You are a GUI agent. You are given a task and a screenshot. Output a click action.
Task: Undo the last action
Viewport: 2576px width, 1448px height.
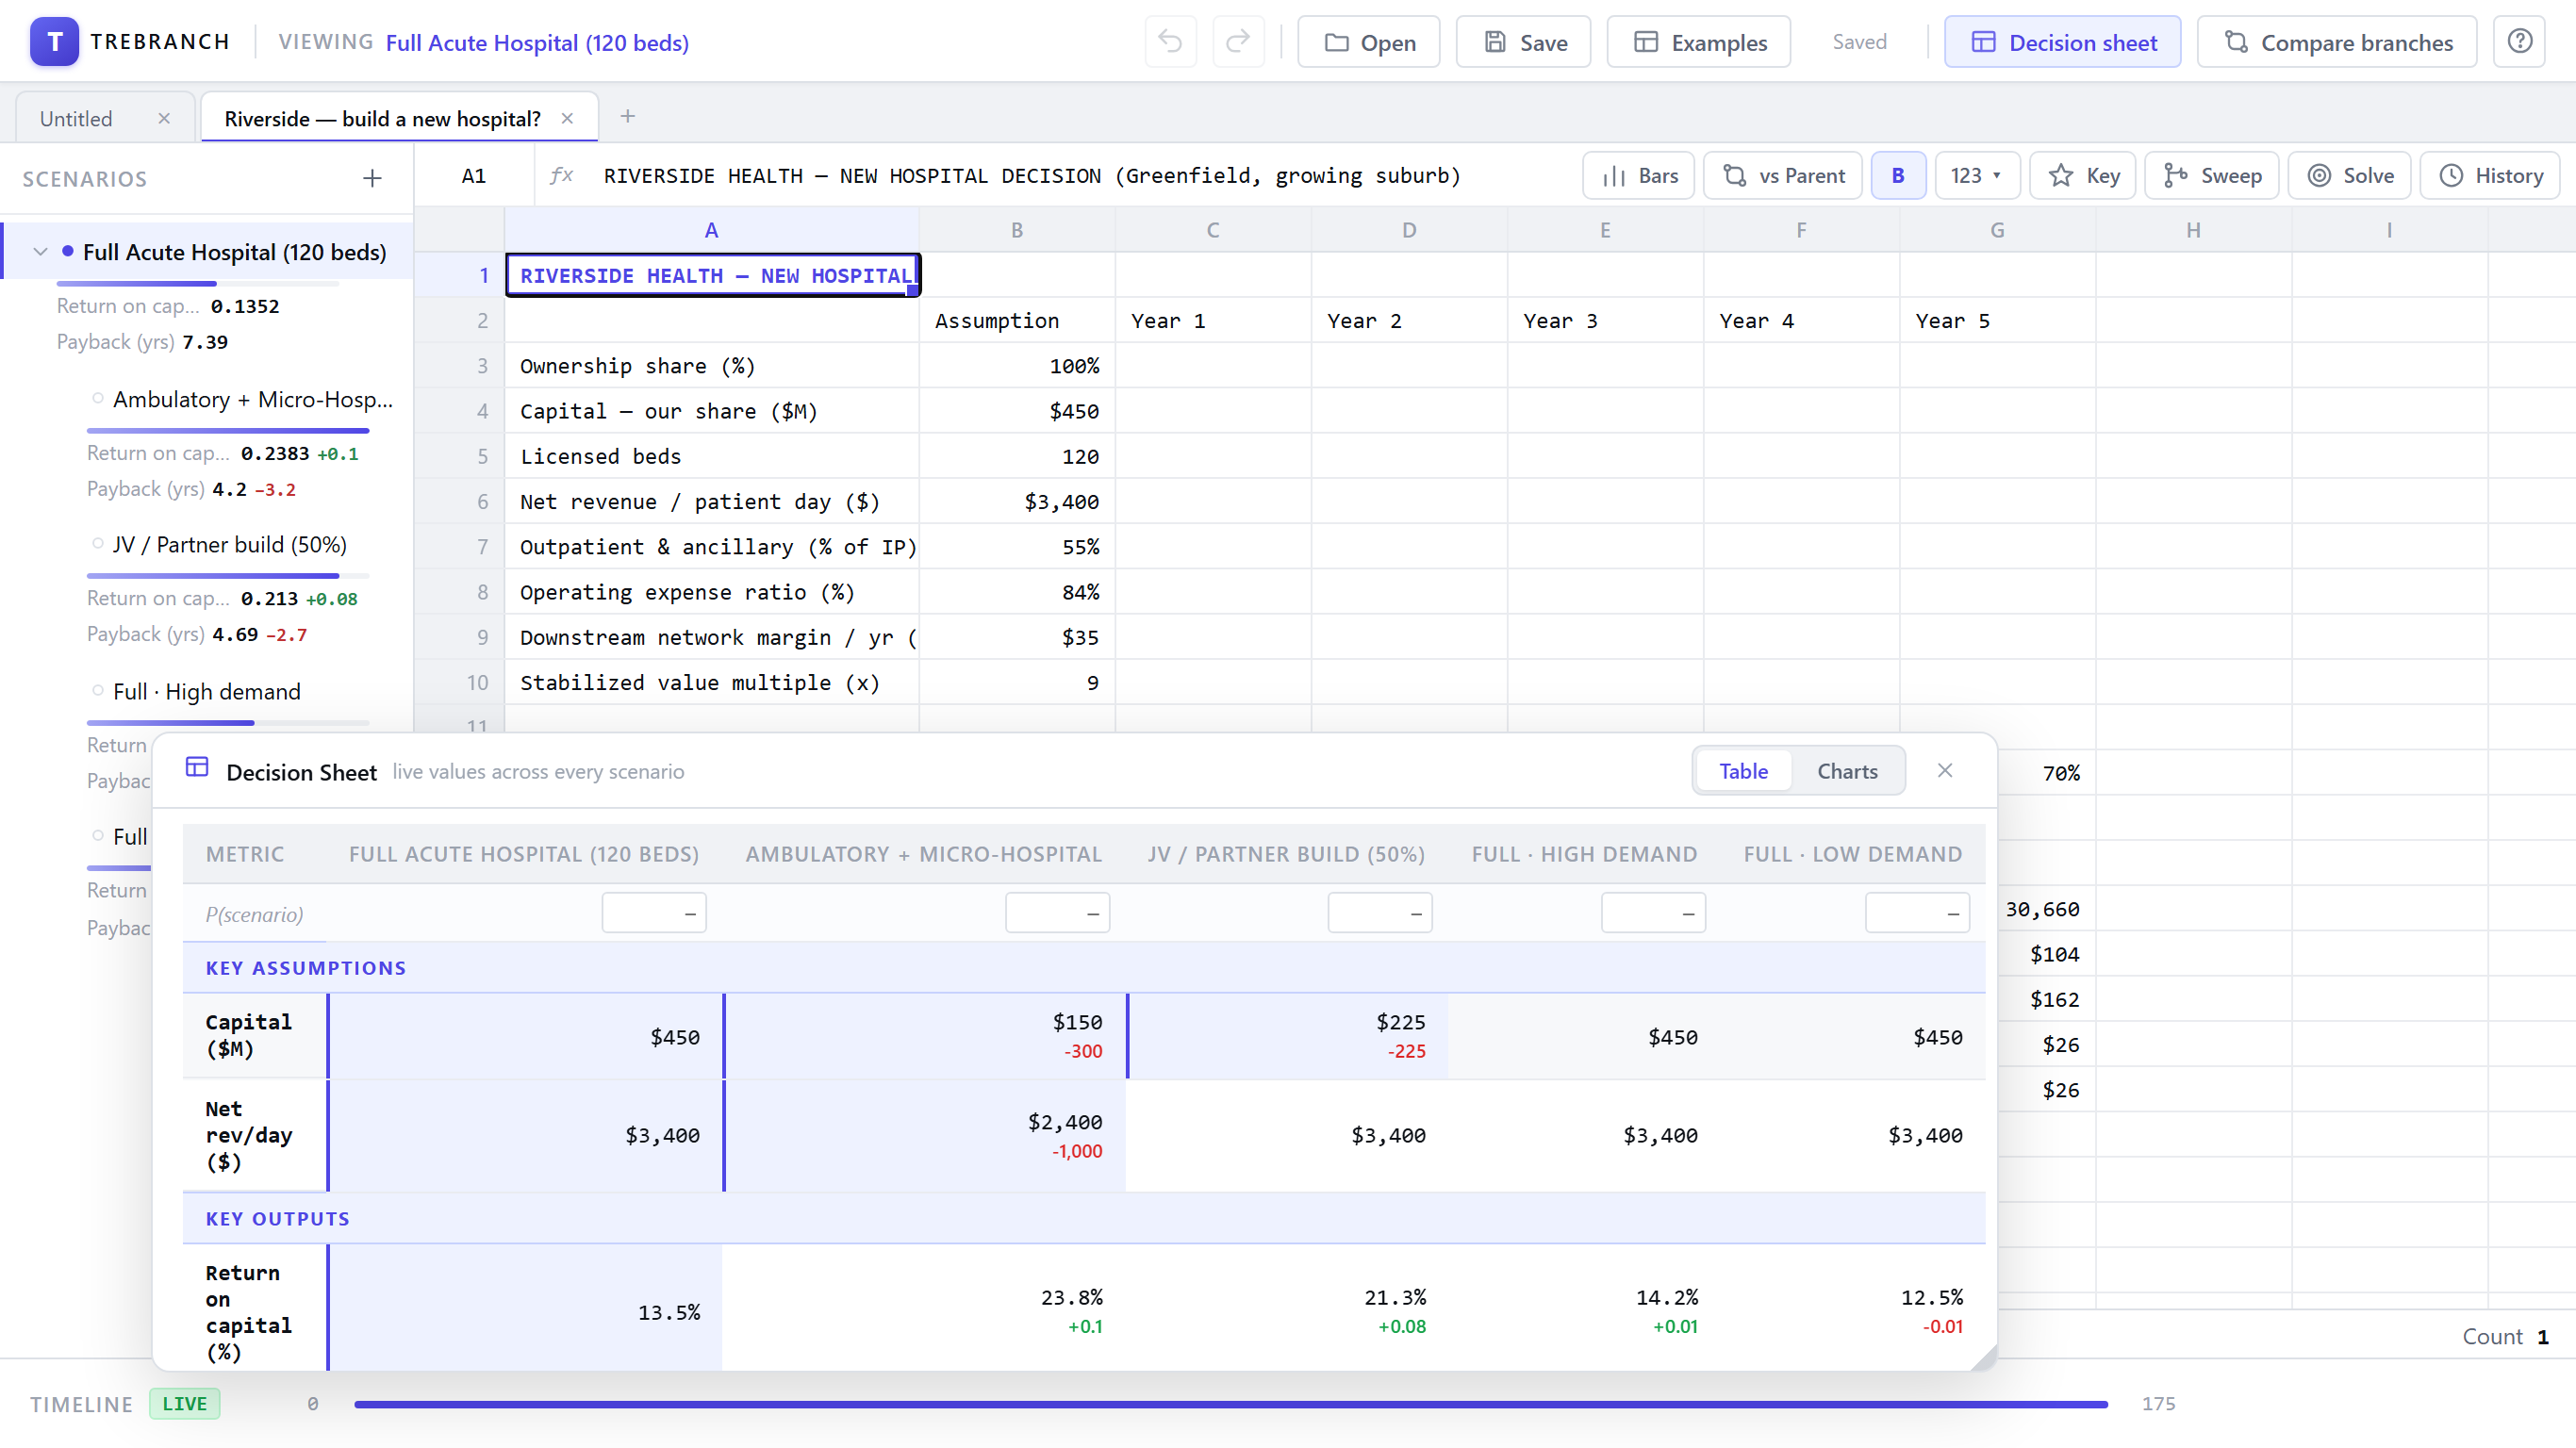click(1170, 42)
